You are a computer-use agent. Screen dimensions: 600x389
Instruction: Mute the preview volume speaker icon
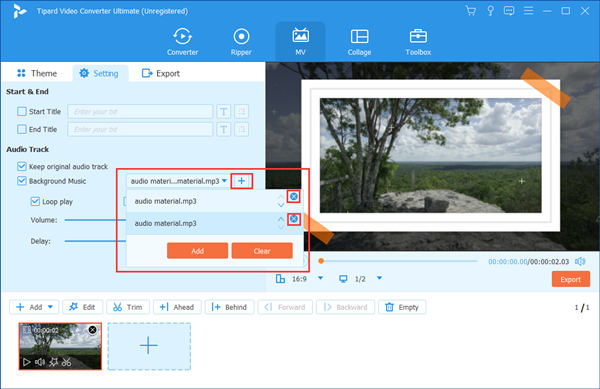coord(580,261)
